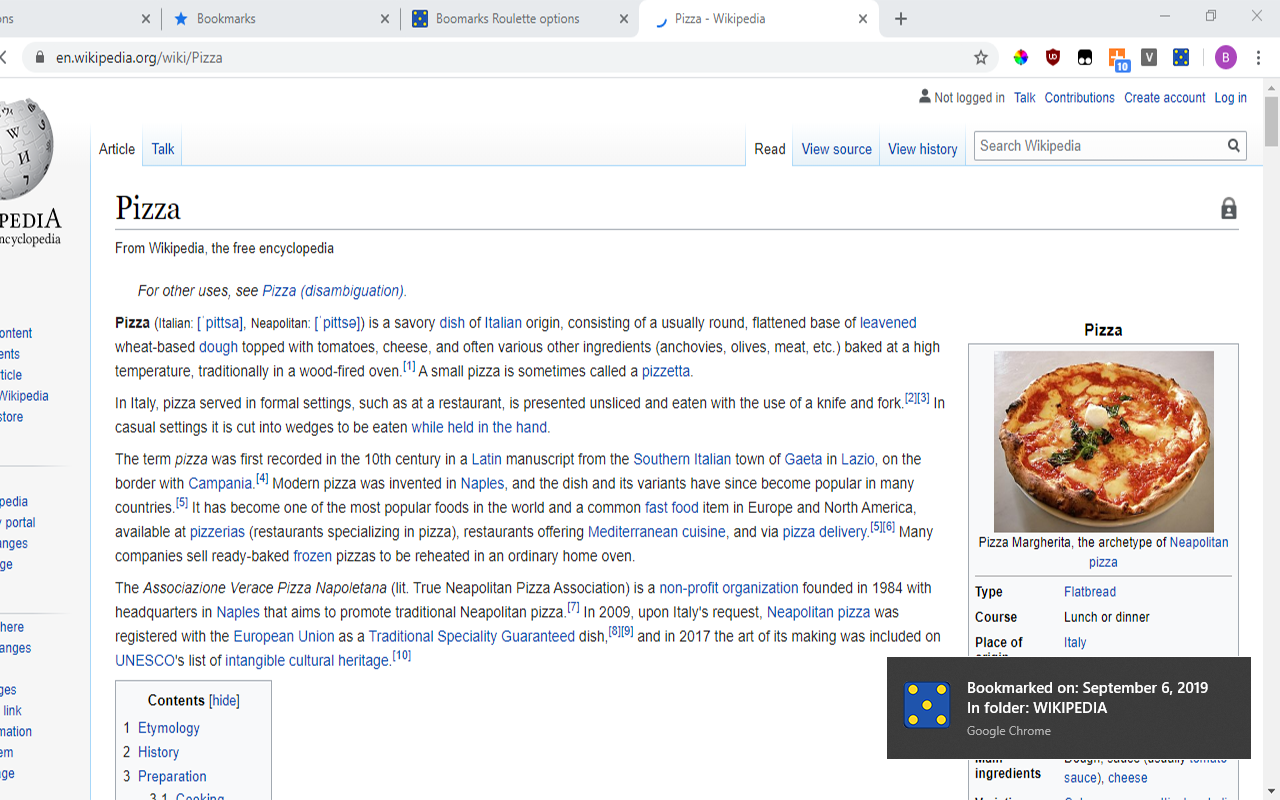The image size is (1280, 800).
Task: Go to Etymology in contents
Action: tap(169, 728)
